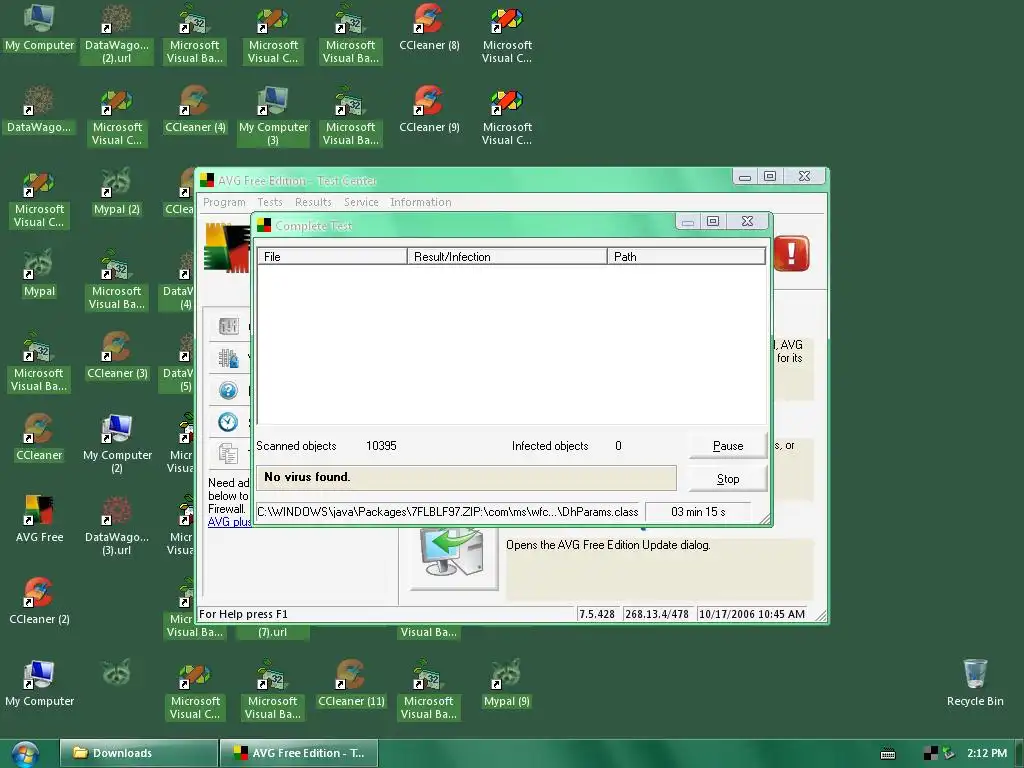Click the on-screen keyboard tray icon
The image size is (1024, 768).
point(888,754)
